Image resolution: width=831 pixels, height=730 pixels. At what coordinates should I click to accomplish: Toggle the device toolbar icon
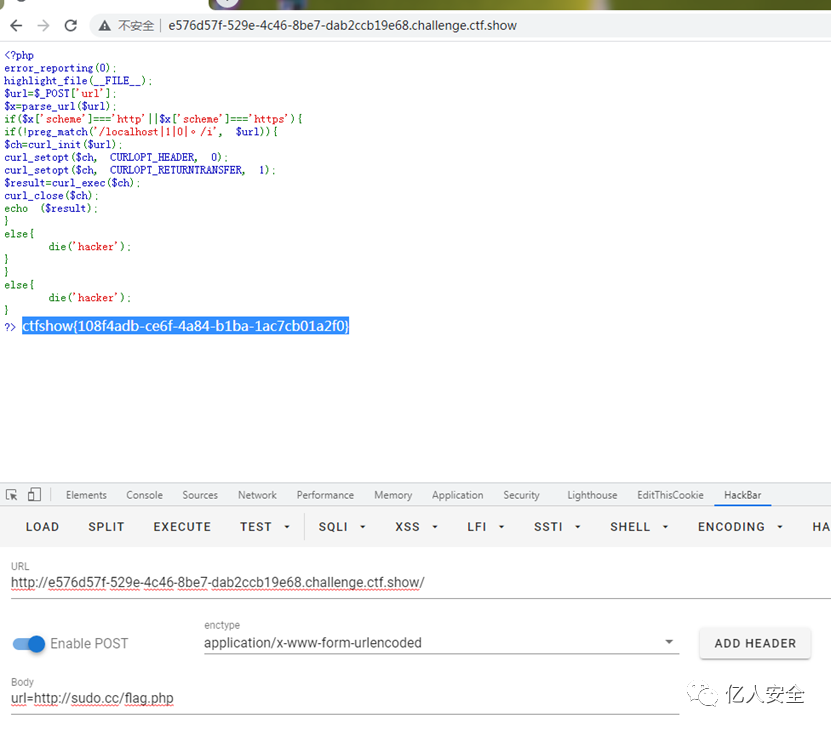coord(34,495)
